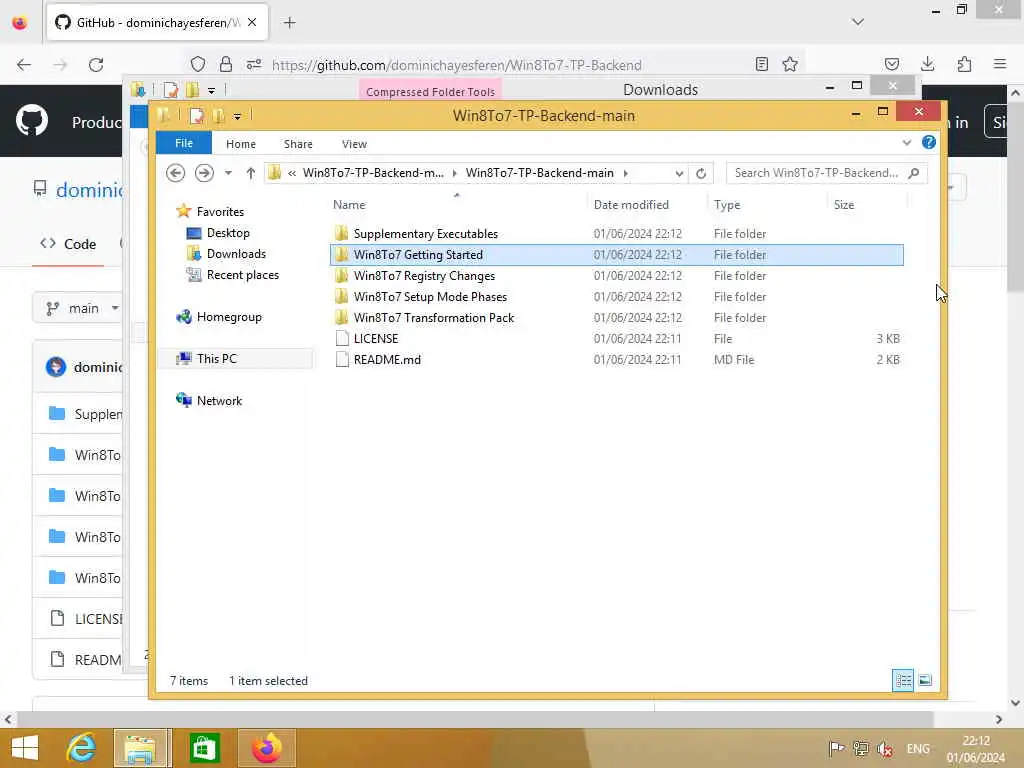Image resolution: width=1024 pixels, height=768 pixels.
Task: Click Save to Pocket icon
Action: 891,64
